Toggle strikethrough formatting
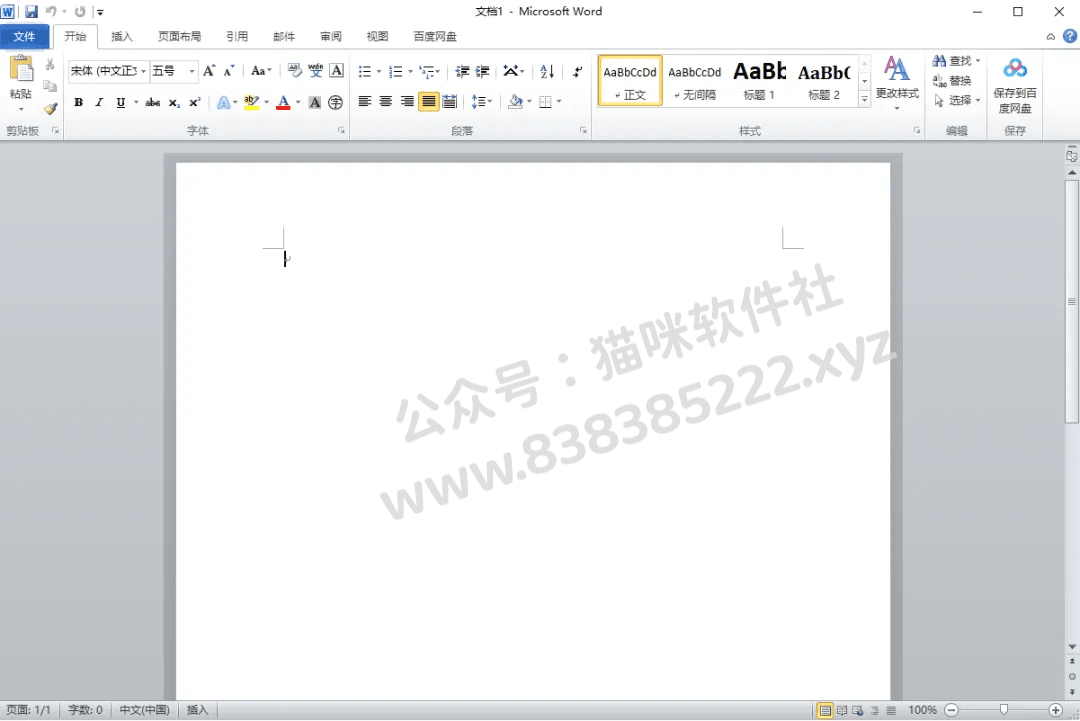 [x=153, y=103]
